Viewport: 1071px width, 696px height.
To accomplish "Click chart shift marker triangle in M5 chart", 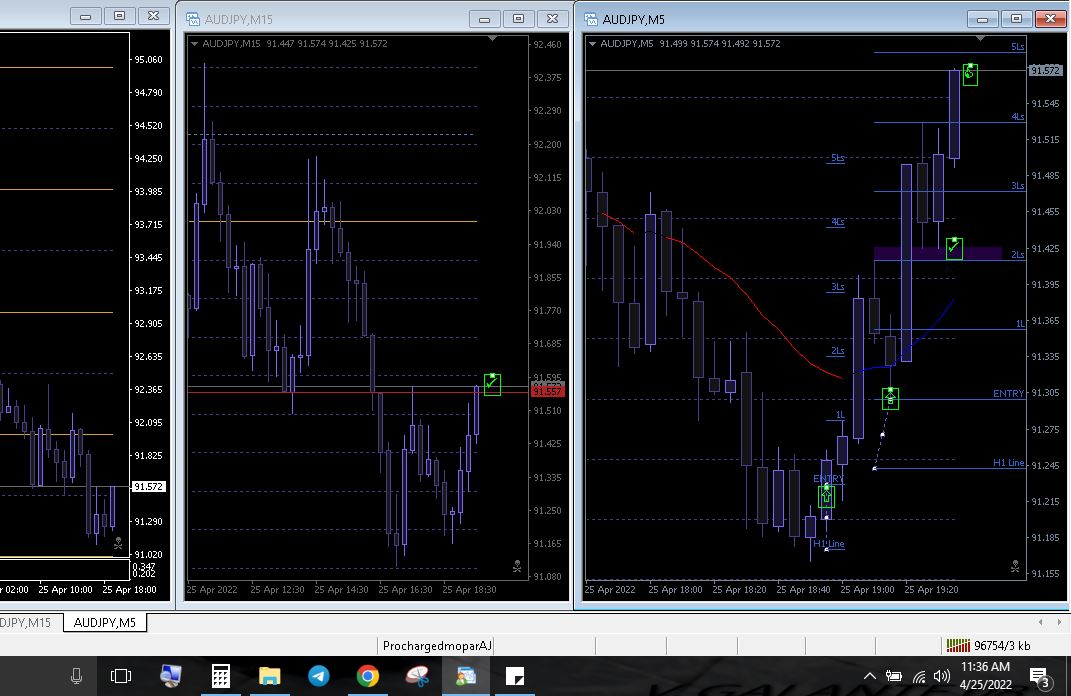I will 980,39.
